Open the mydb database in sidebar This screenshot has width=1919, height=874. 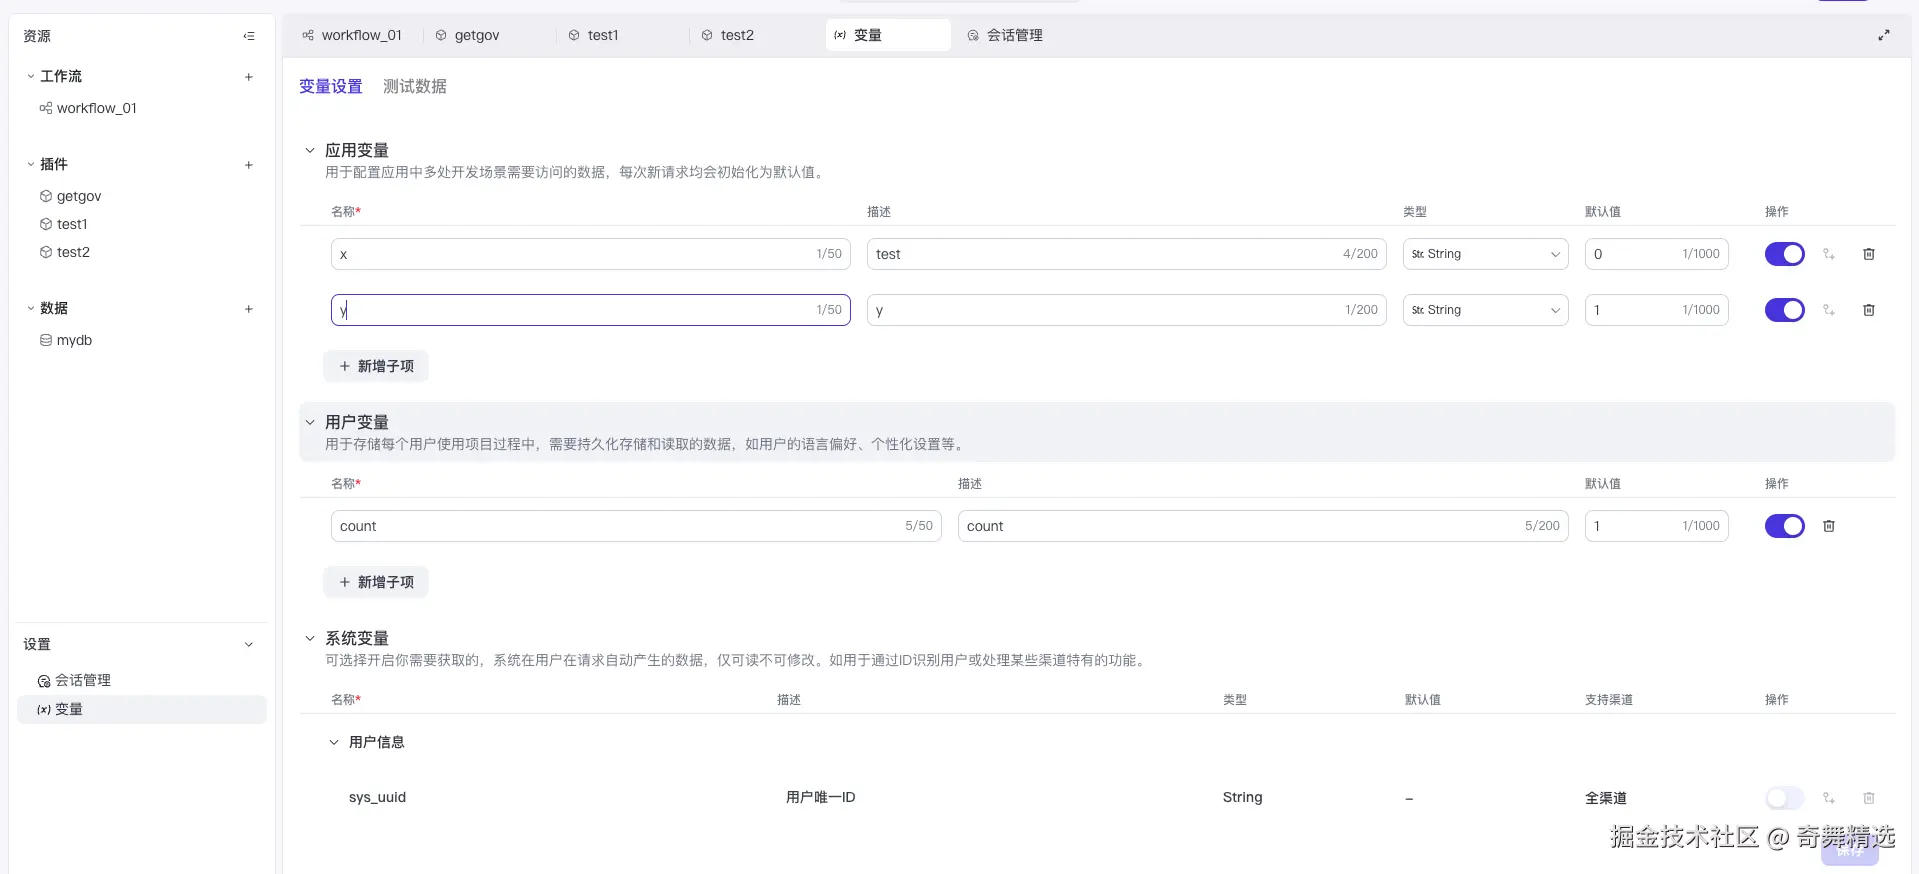(x=74, y=340)
